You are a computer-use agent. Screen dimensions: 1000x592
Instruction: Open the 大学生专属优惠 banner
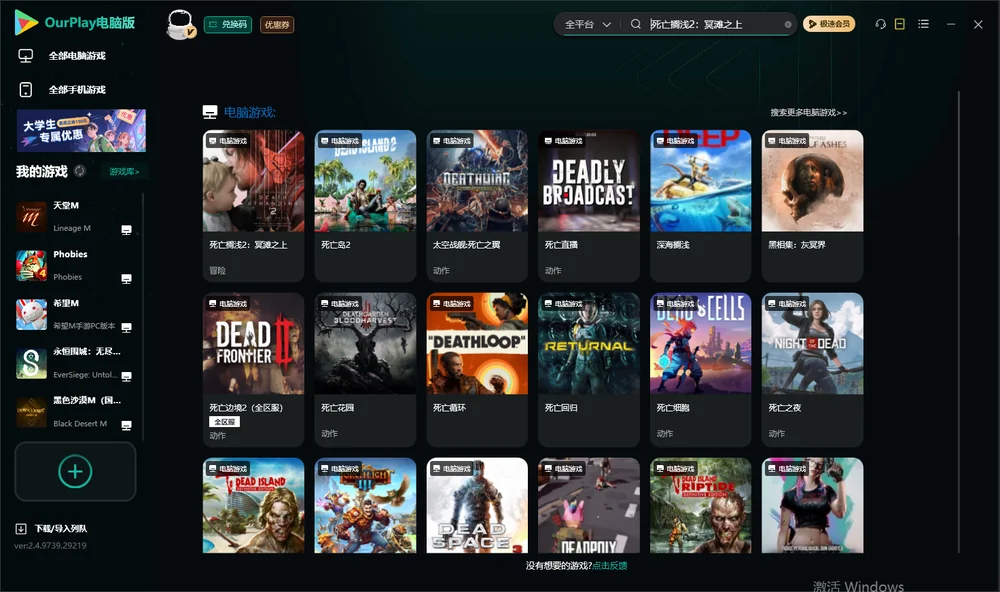tap(81, 131)
